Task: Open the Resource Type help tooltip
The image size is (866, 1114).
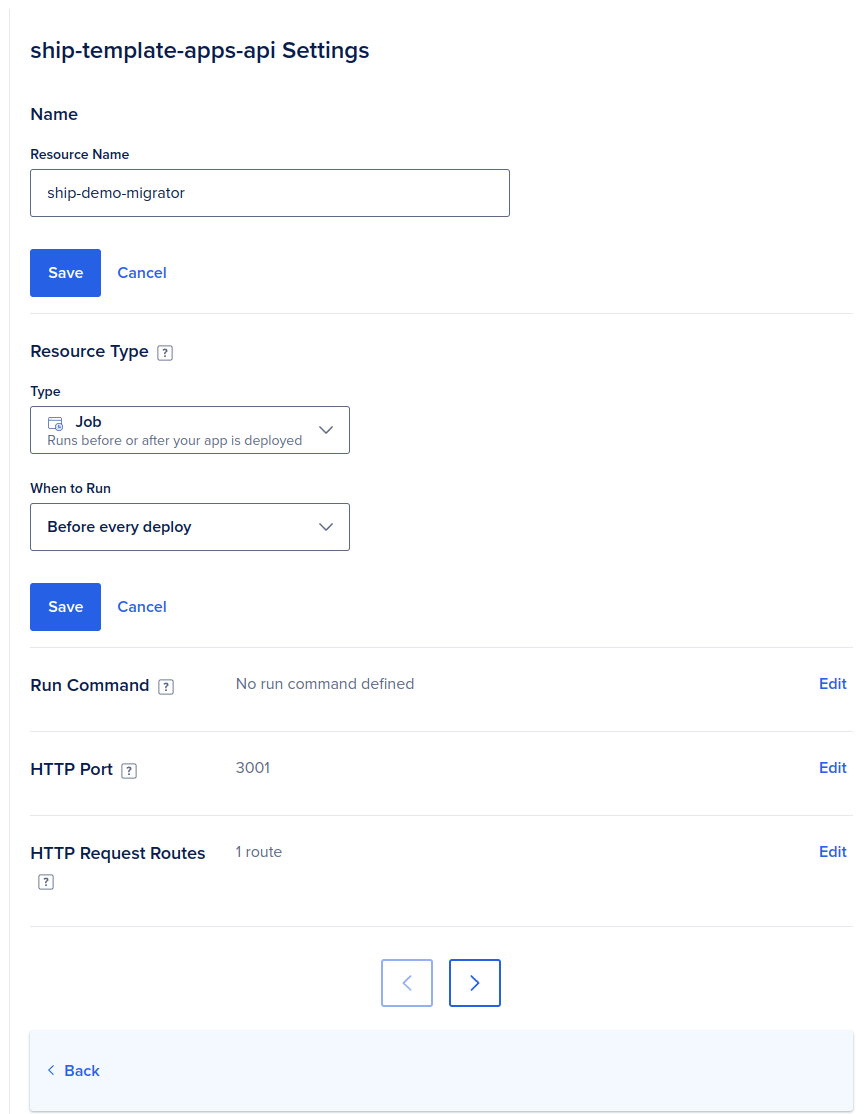Action: 164,352
